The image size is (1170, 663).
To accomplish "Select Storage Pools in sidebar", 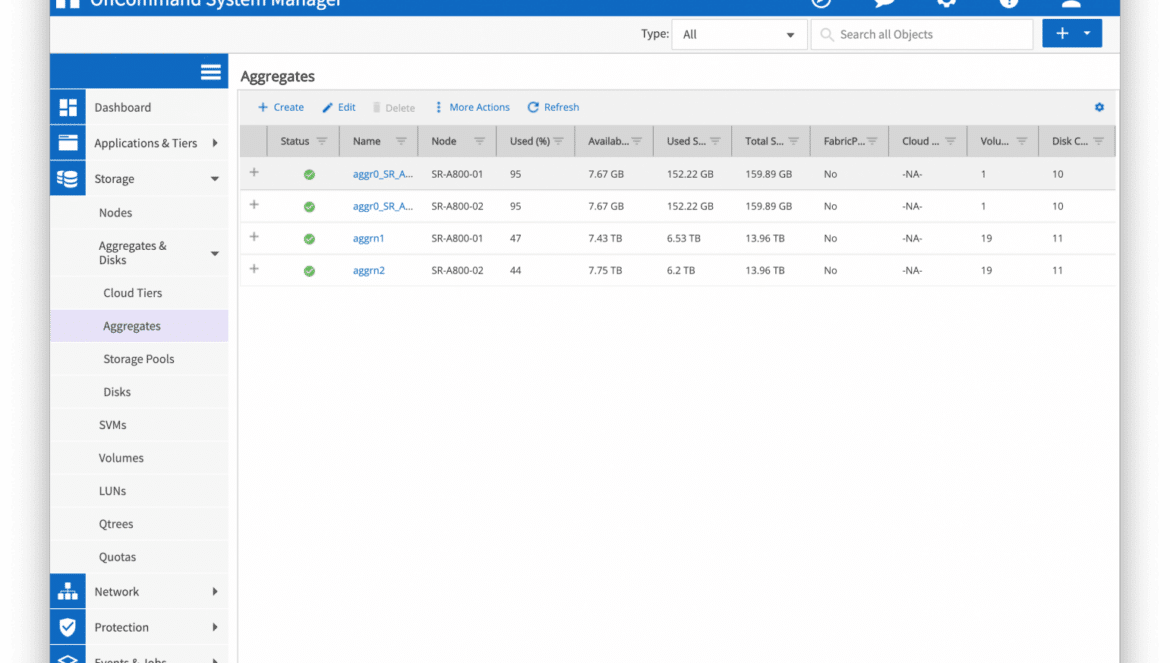I will click(139, 359).
